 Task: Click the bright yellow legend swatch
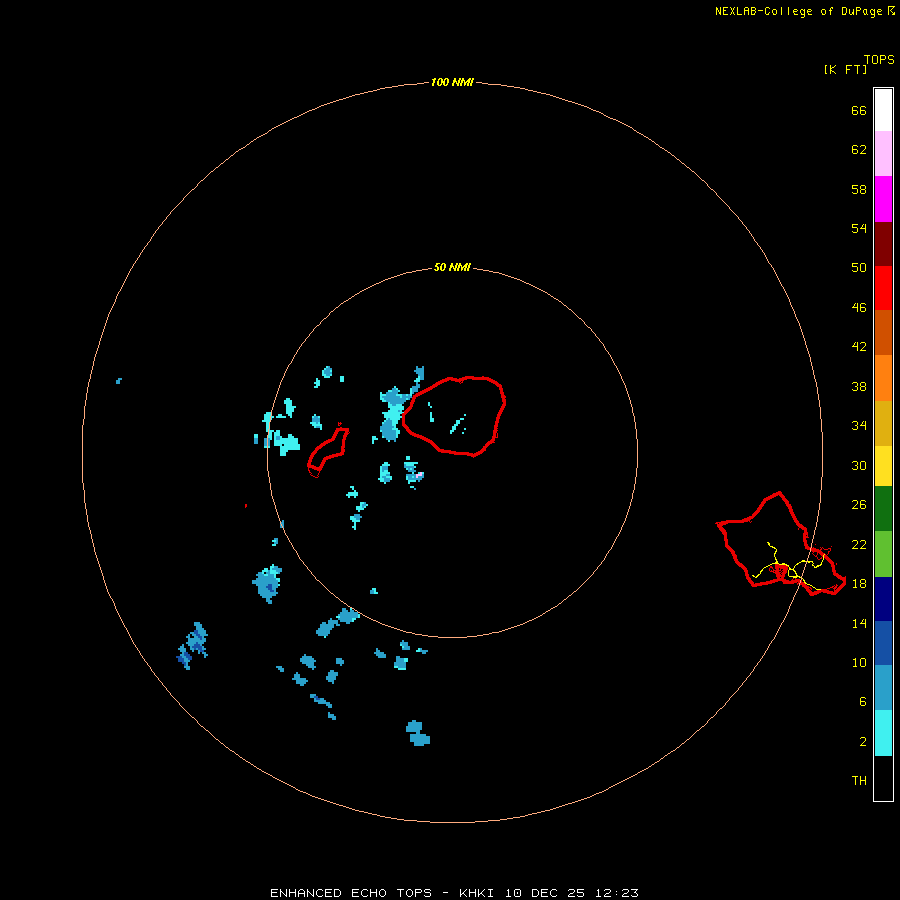click(883, 465)
